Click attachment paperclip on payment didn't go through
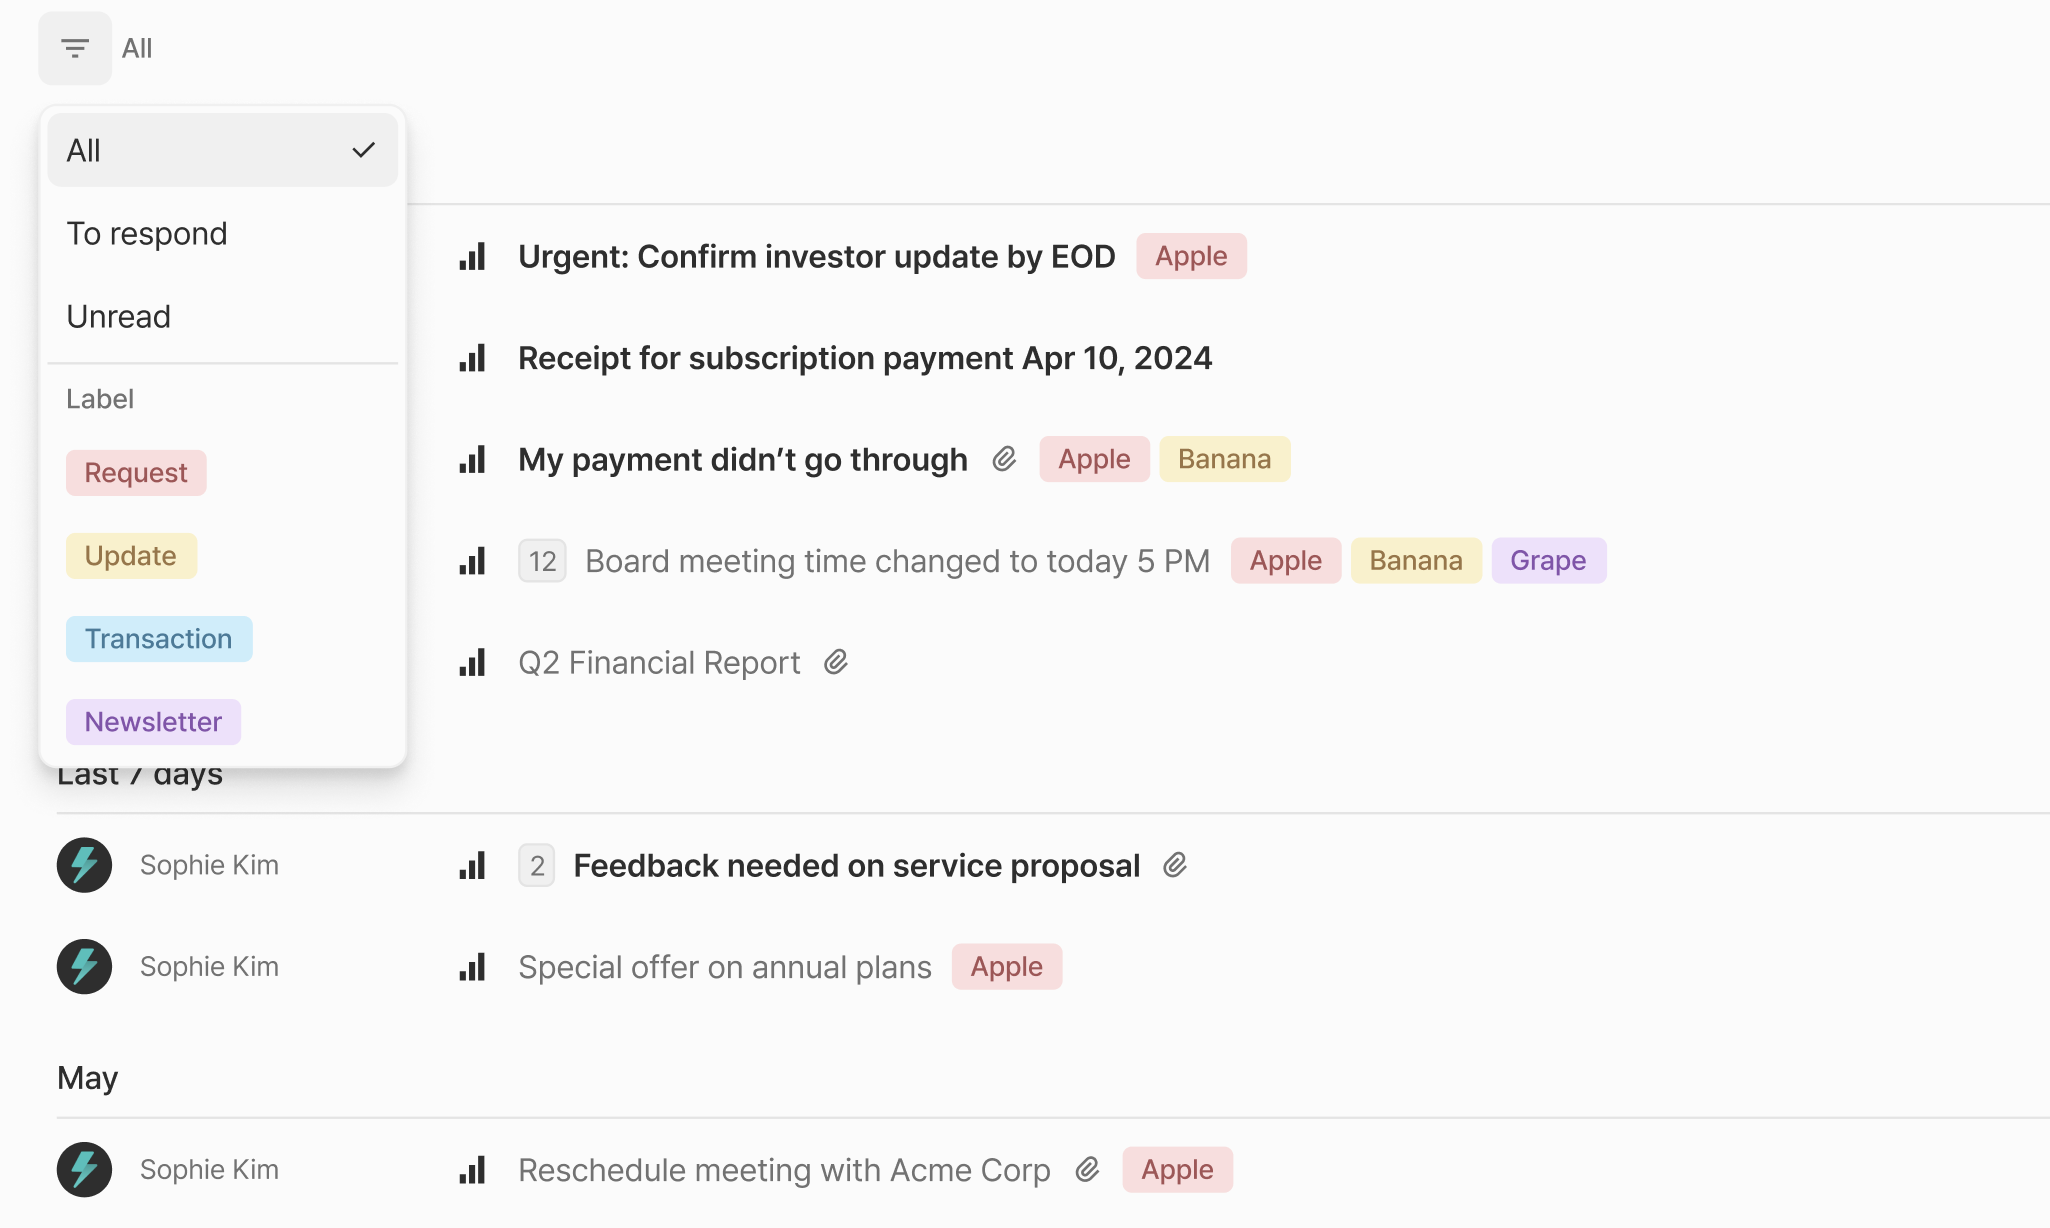 (1004, 459)
